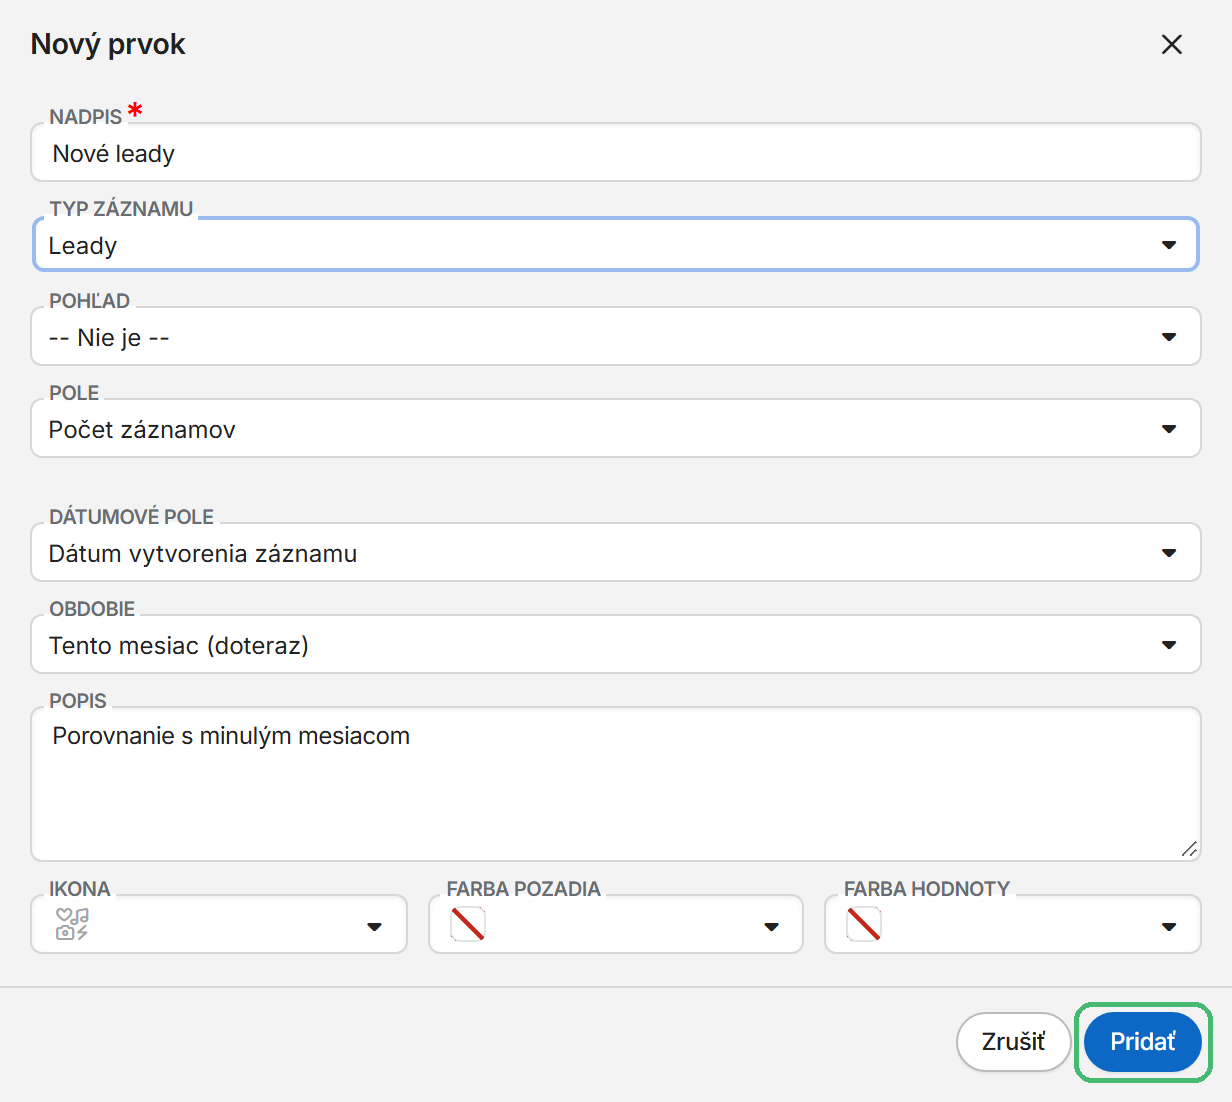Viewport: 1232px width, 1102px height.
Task: Click the Typ záznamu dropdown arrow
Action: pos(1169,245)
